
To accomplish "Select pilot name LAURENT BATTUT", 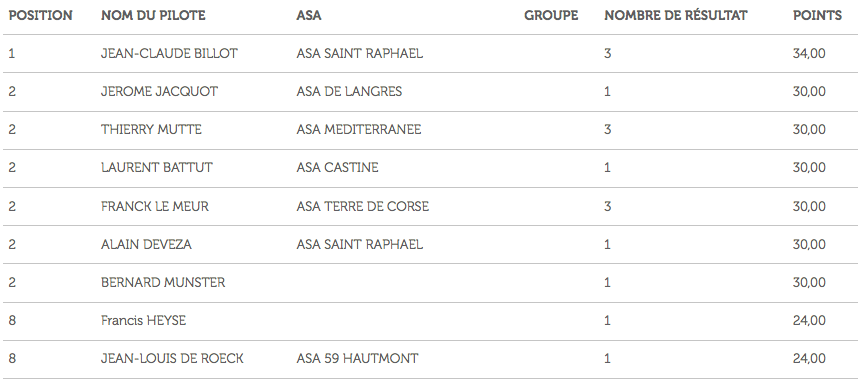I will 156,168.
